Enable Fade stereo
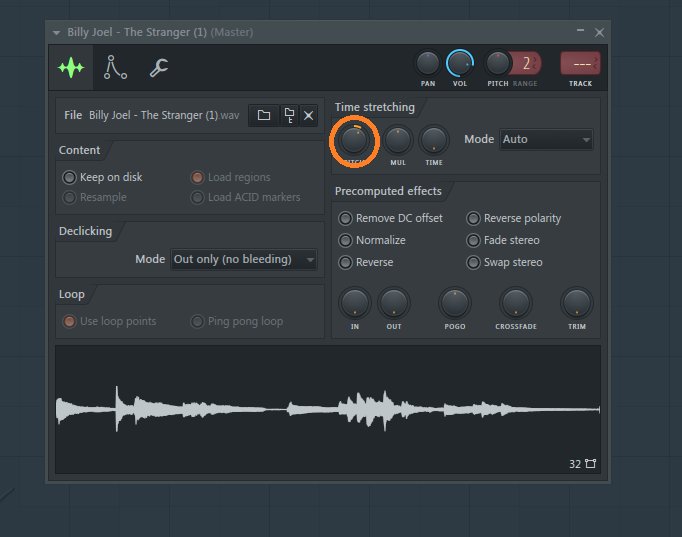Image resolution: width=682 pixels, height=537 pixels. pos(503,240)
